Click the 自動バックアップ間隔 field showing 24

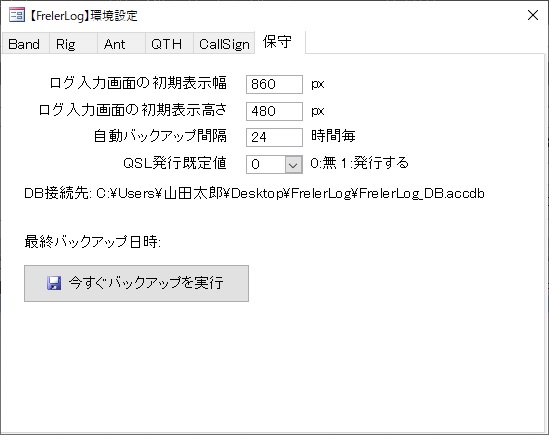click(274, 137)
